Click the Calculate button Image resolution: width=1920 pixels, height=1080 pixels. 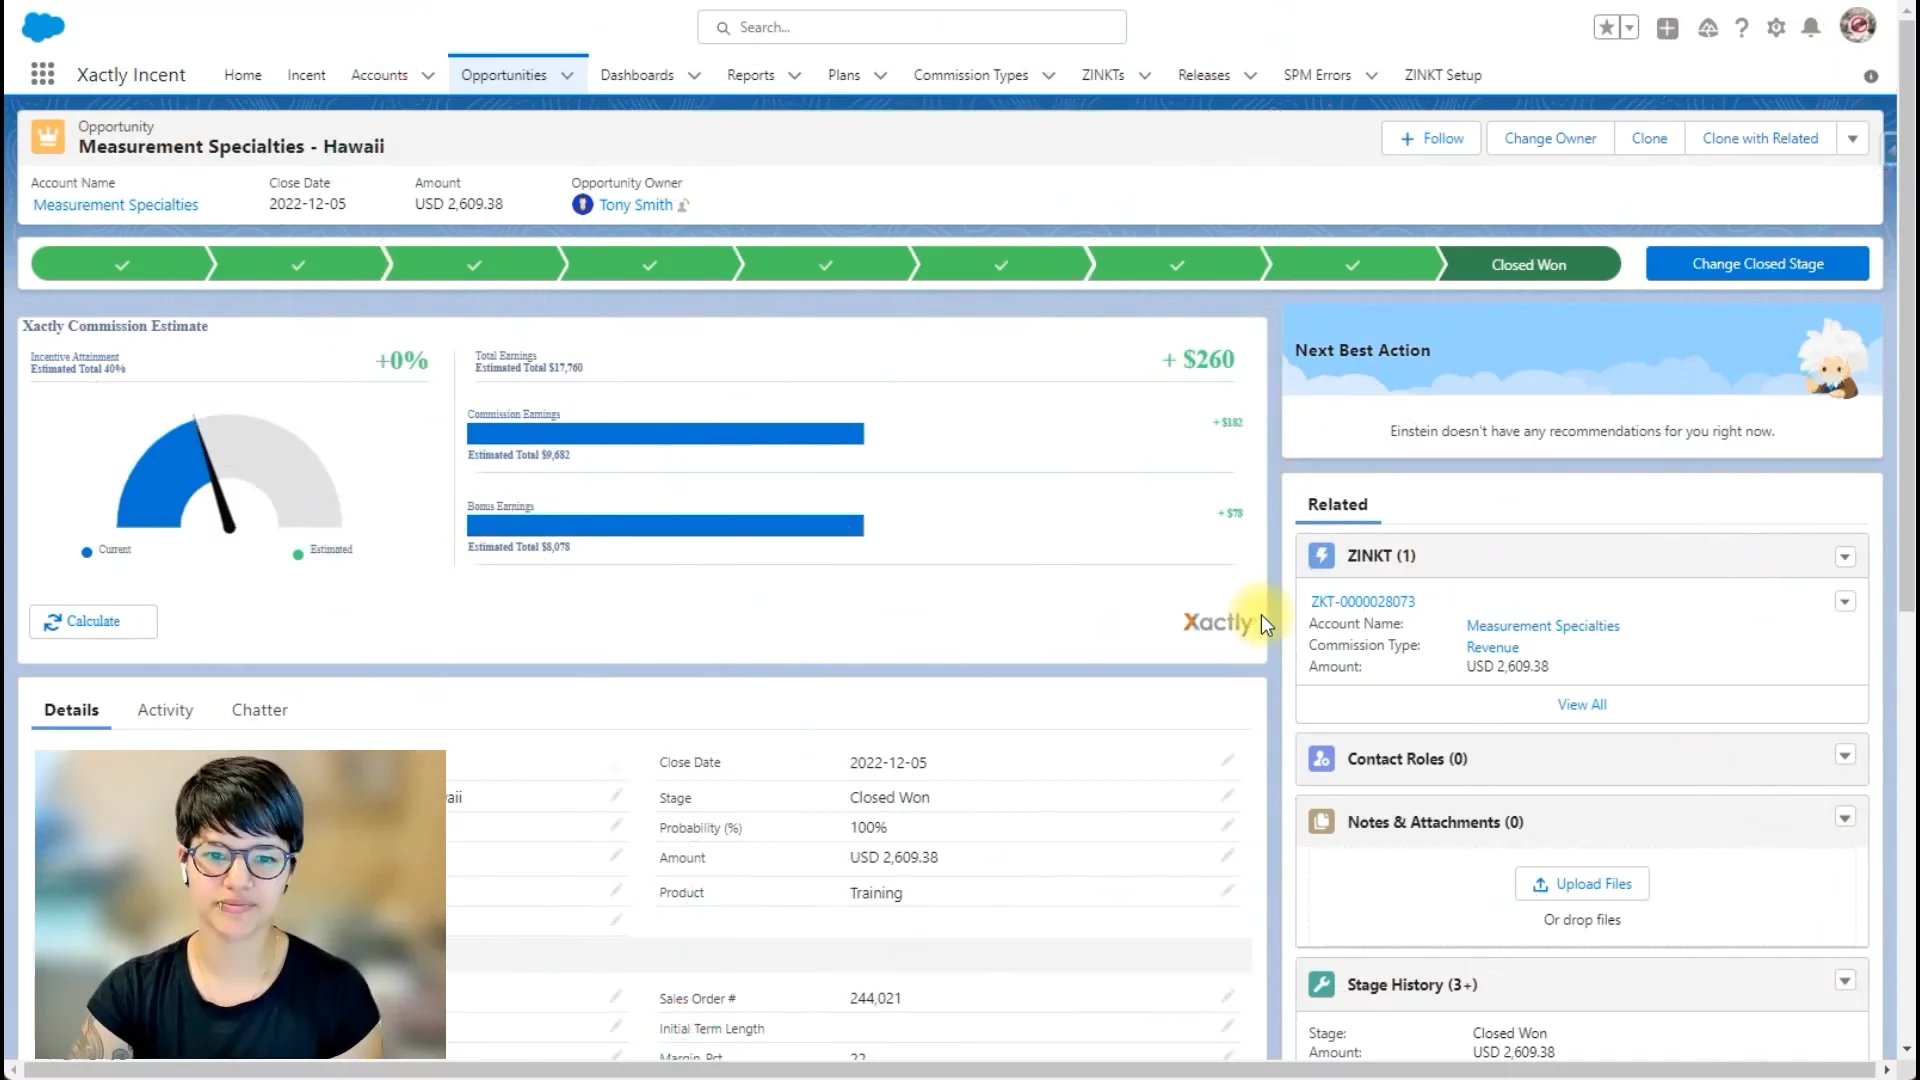point(93,621)
